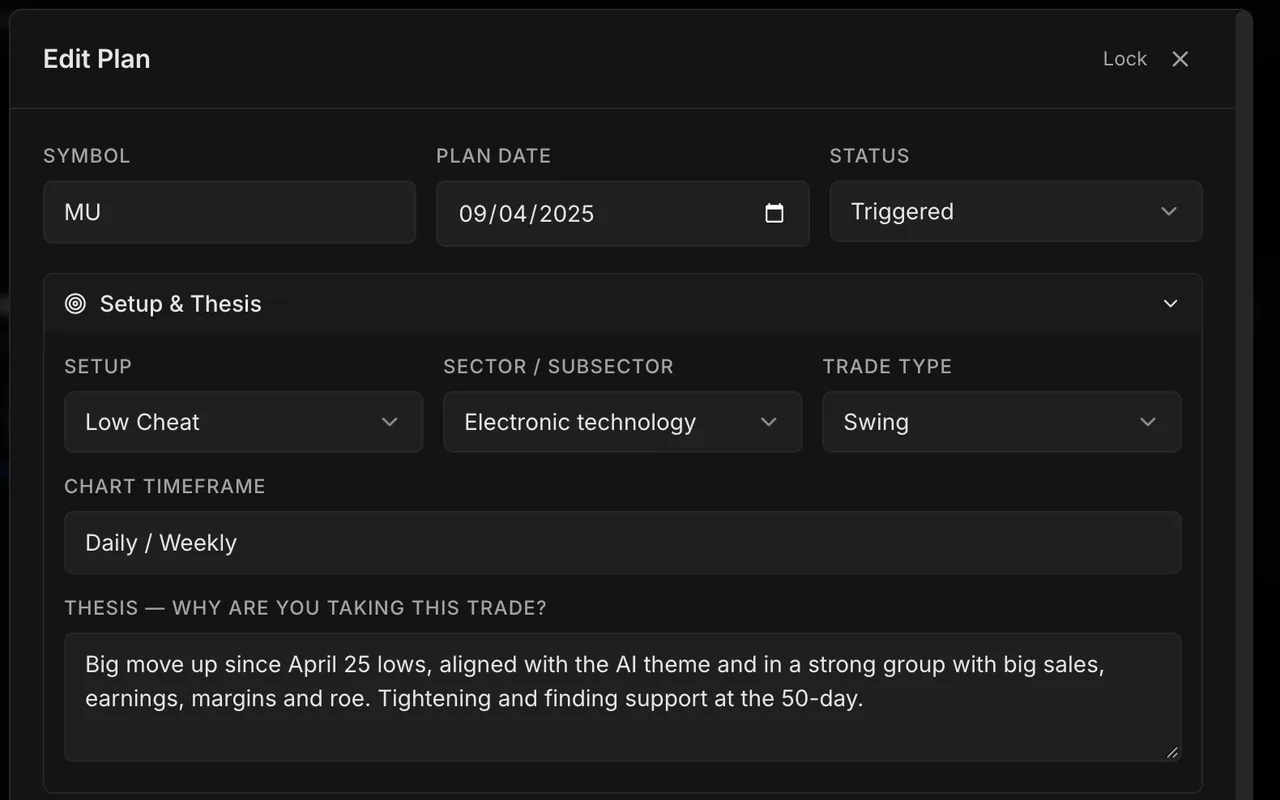Click the SYMBOL field label
The width and height of the screenshot is (1280, 800).
click(x=87, y=156)
